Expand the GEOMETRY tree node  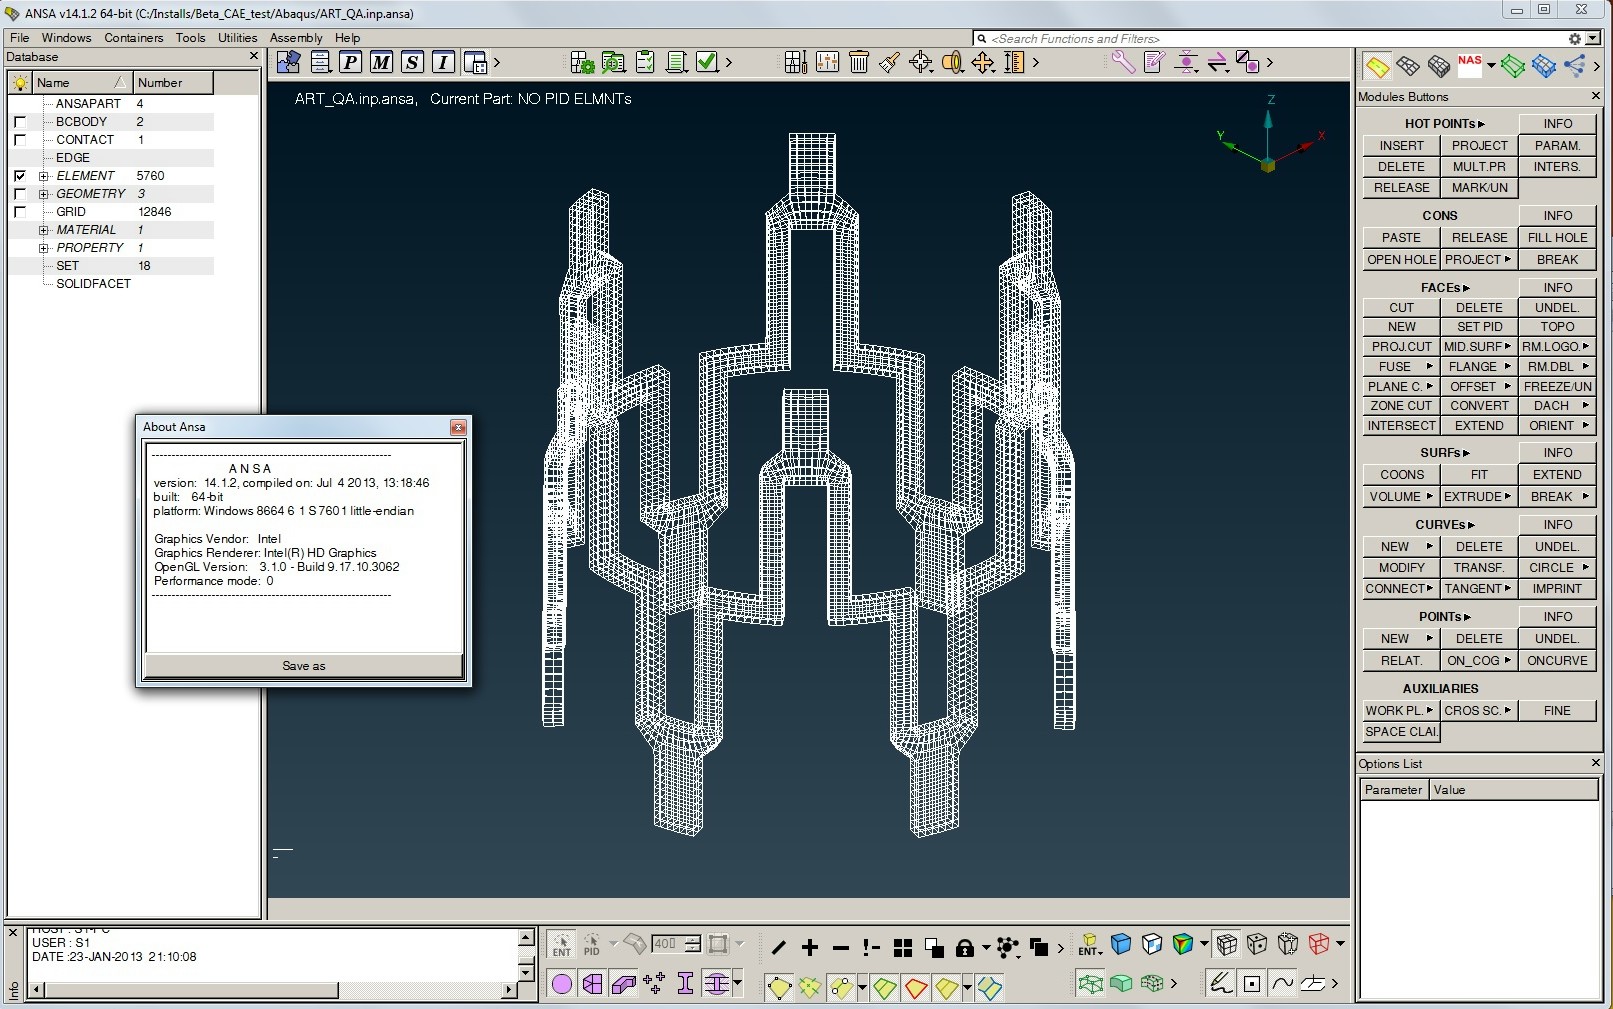click(43, 193)
